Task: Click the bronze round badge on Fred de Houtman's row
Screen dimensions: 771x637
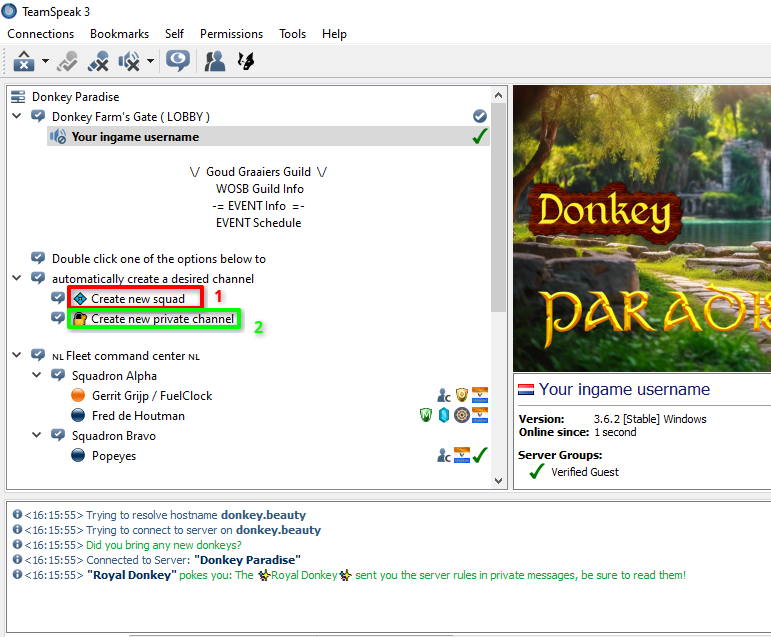Action: (x=462, y=415)
